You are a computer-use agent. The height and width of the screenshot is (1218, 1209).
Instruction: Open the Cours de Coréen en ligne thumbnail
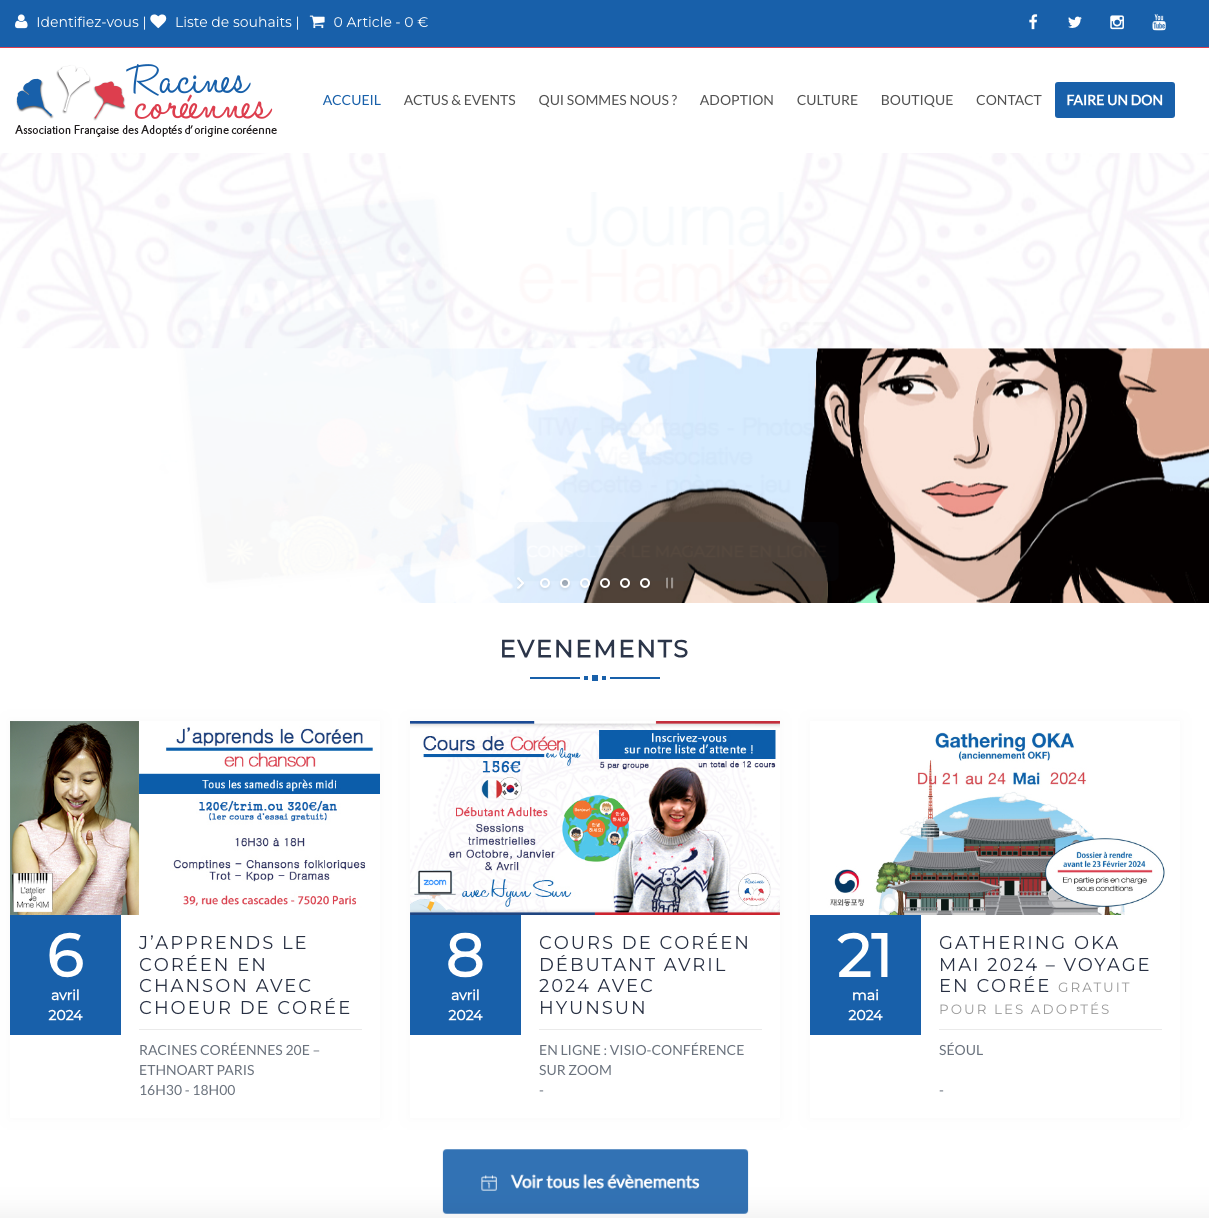click(595, 818)
